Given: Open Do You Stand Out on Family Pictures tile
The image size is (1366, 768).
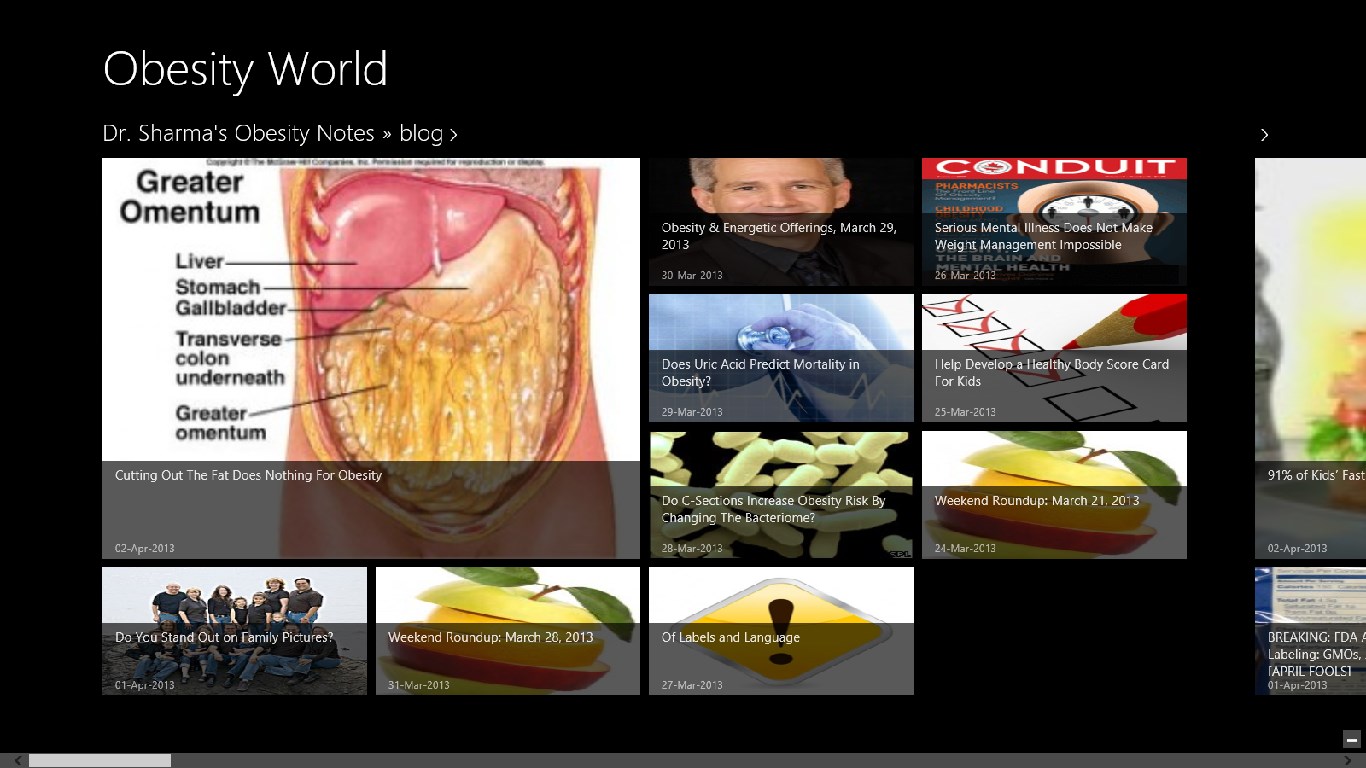Looking at the screenshot, I should [x=234, y=631].
